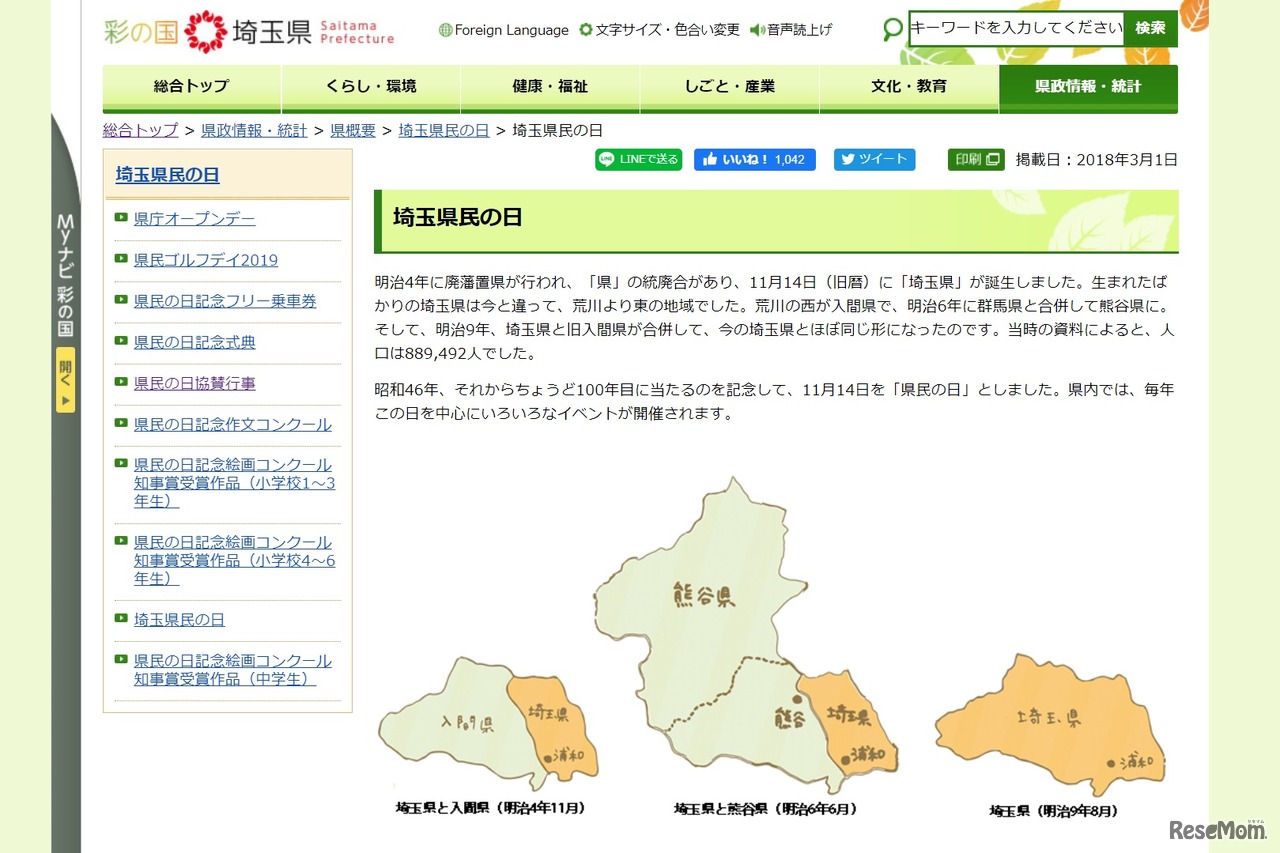Viewport: 1280px width, 853px height.
Task: Select the 文化・教育 menu item
Action: (x=909, y=88)
